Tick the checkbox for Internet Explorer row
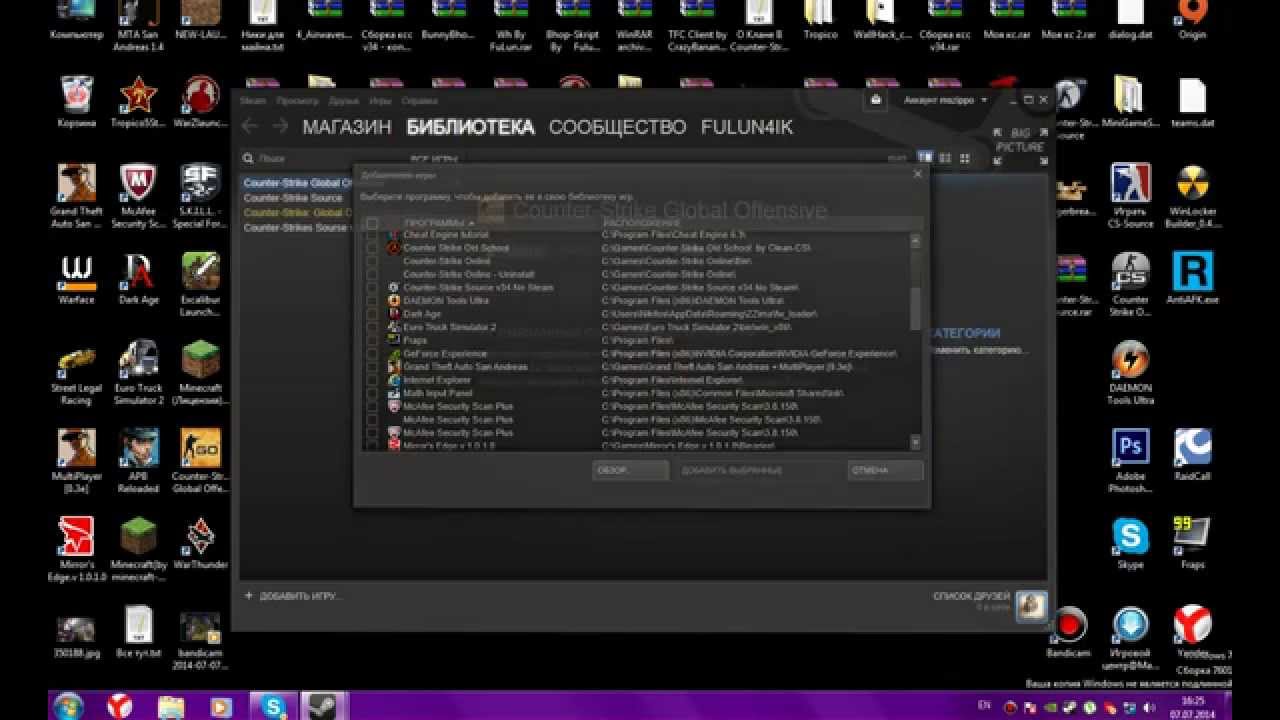Screen dimensions: 1280x720 [x=372, y=380]
